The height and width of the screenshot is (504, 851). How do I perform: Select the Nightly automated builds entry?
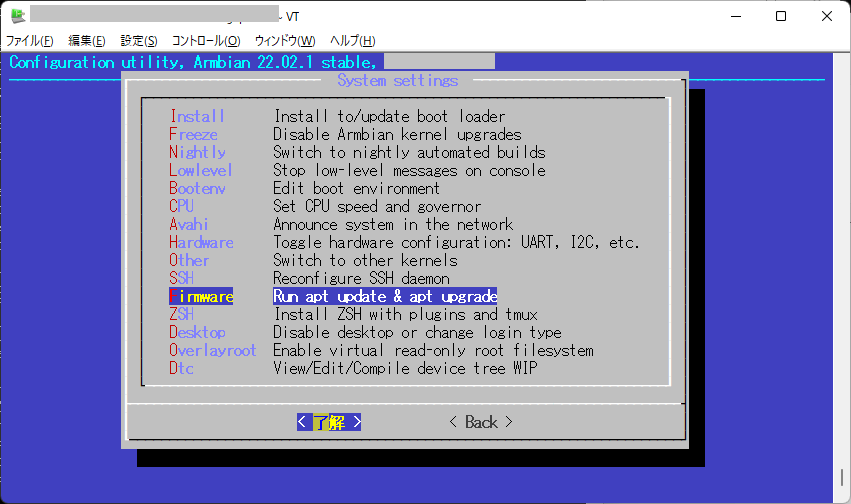357,152
